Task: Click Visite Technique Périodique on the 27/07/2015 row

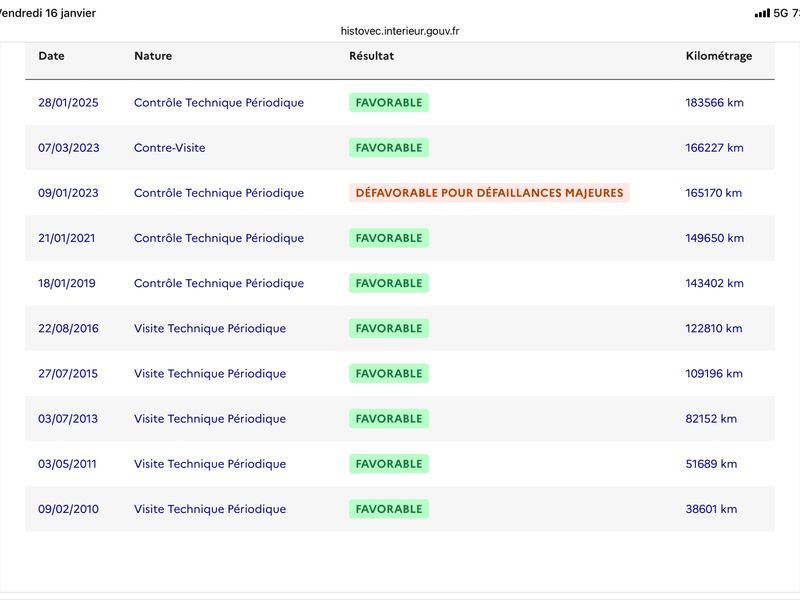Action: pos(210,374)
